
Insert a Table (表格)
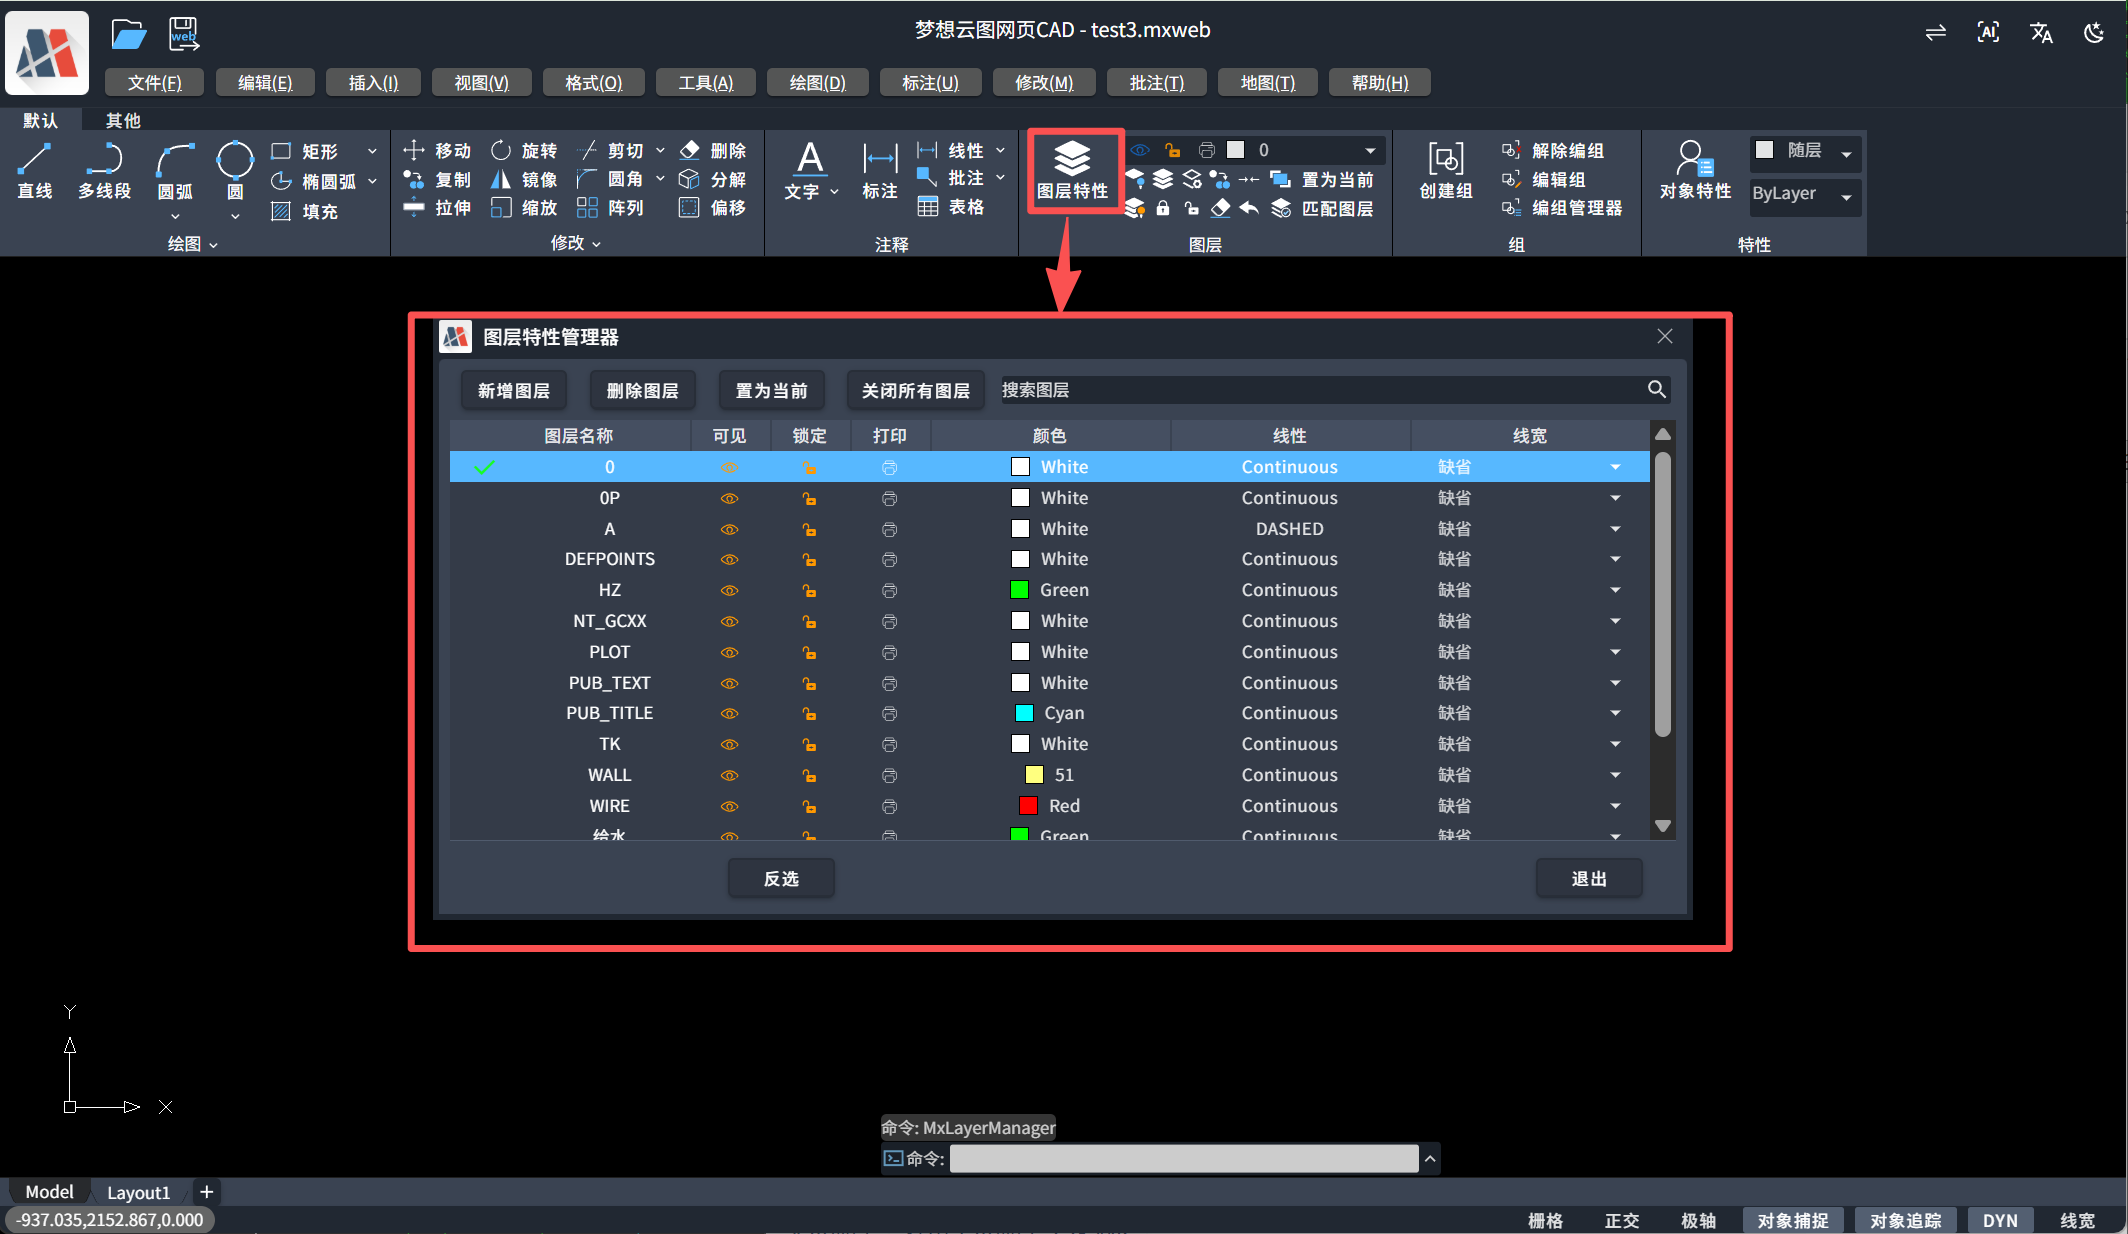[x=951, y=206]
